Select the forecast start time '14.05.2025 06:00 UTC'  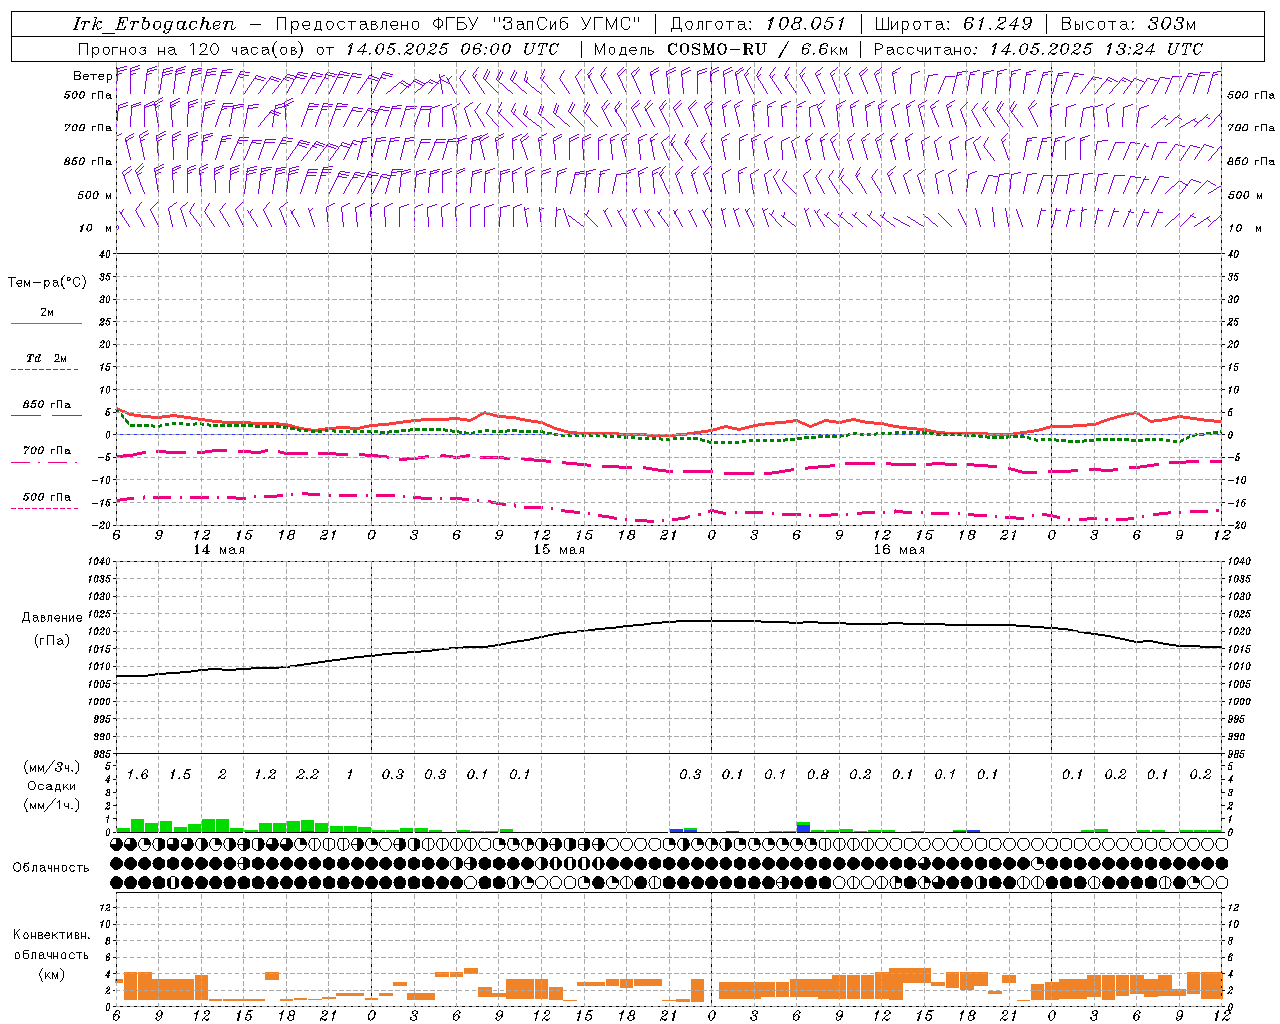click(x=452, y=48)
